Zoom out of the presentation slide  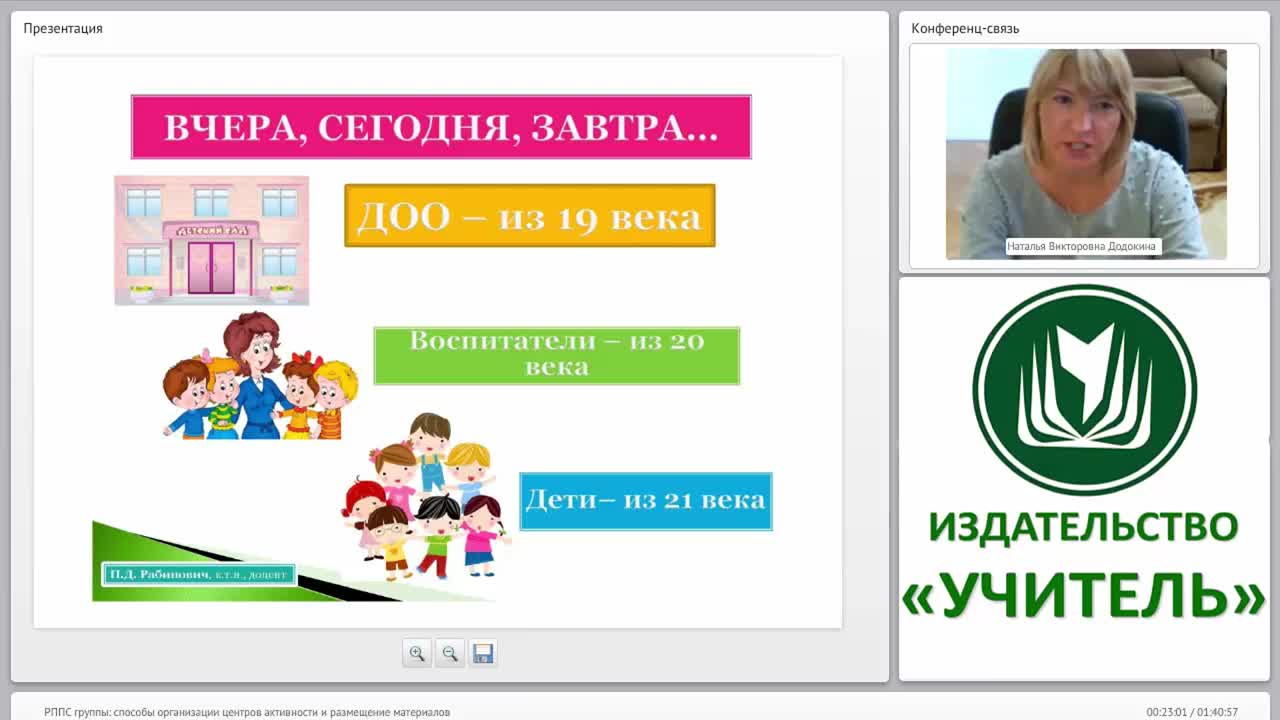tap(450, 653)
